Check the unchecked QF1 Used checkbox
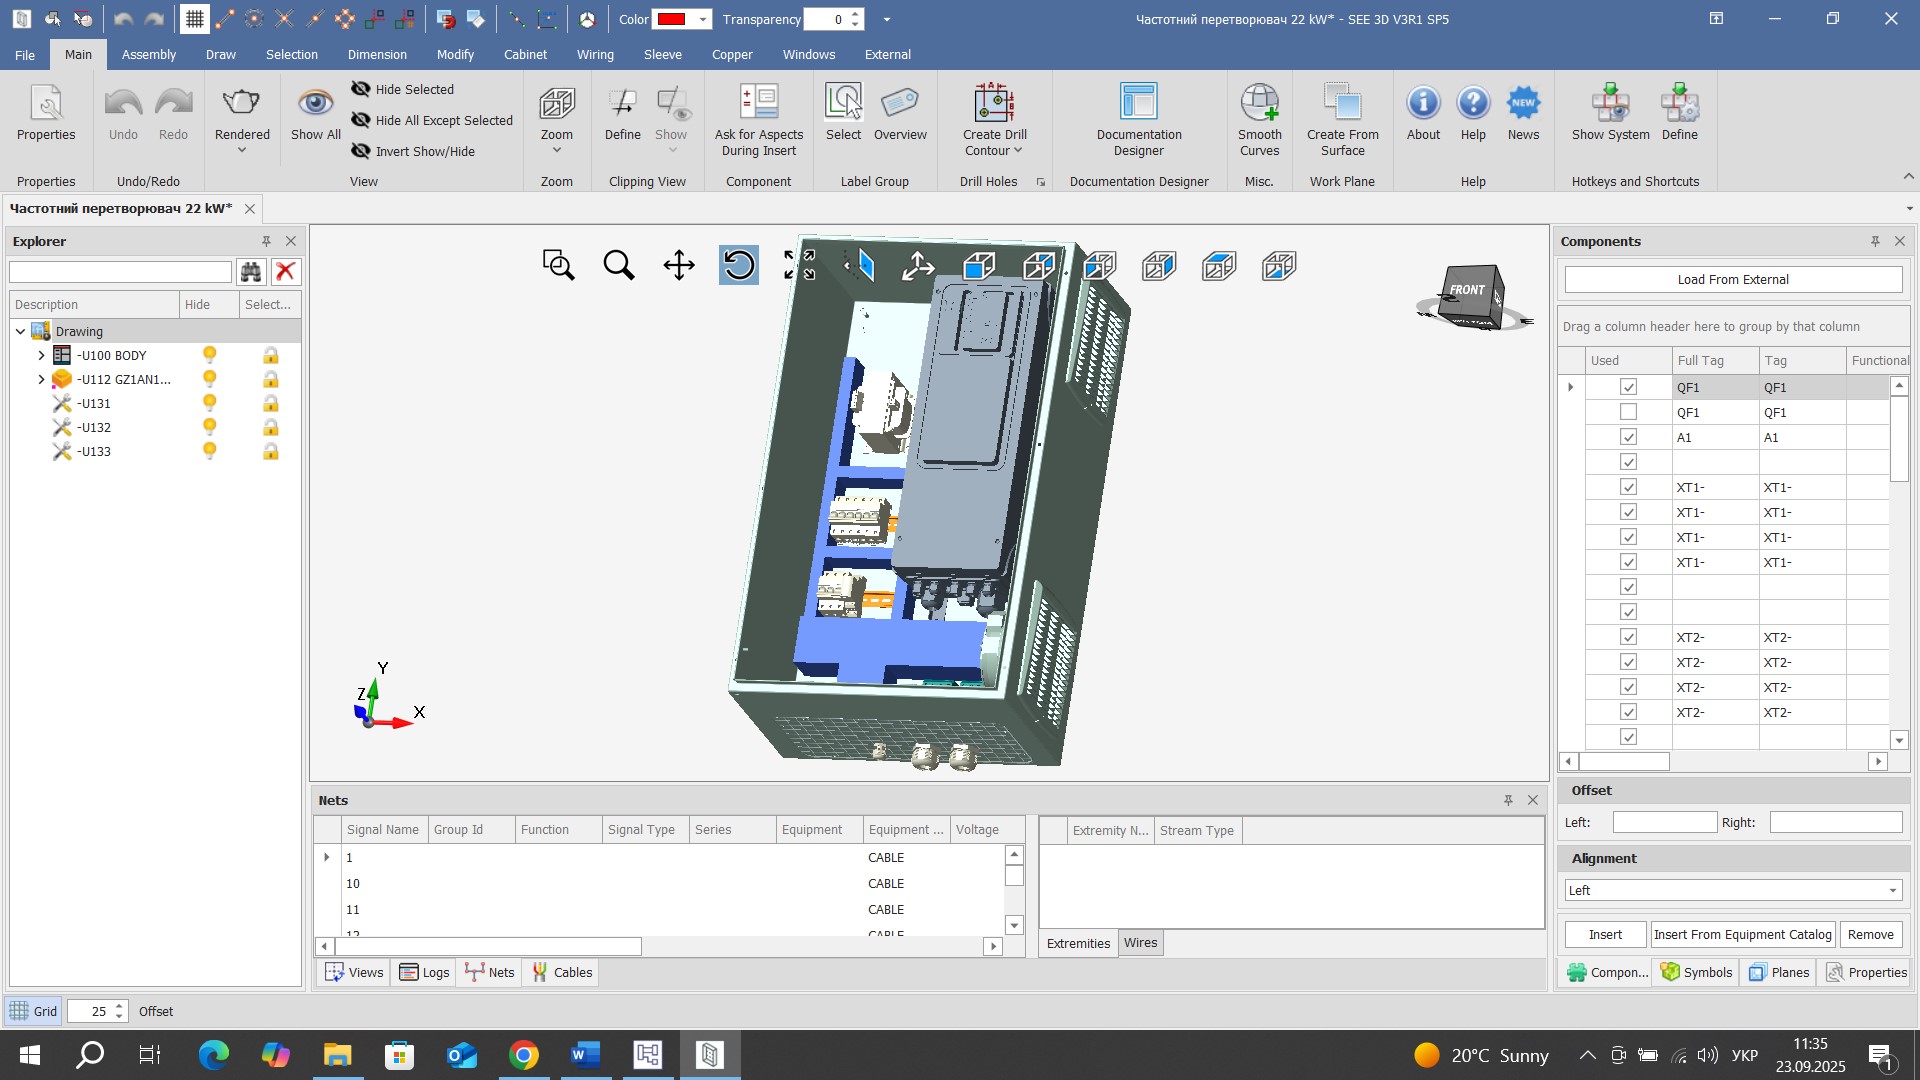This screenshot has height=1080, width=1920. pyautogui.click(x=1628, y=412)
